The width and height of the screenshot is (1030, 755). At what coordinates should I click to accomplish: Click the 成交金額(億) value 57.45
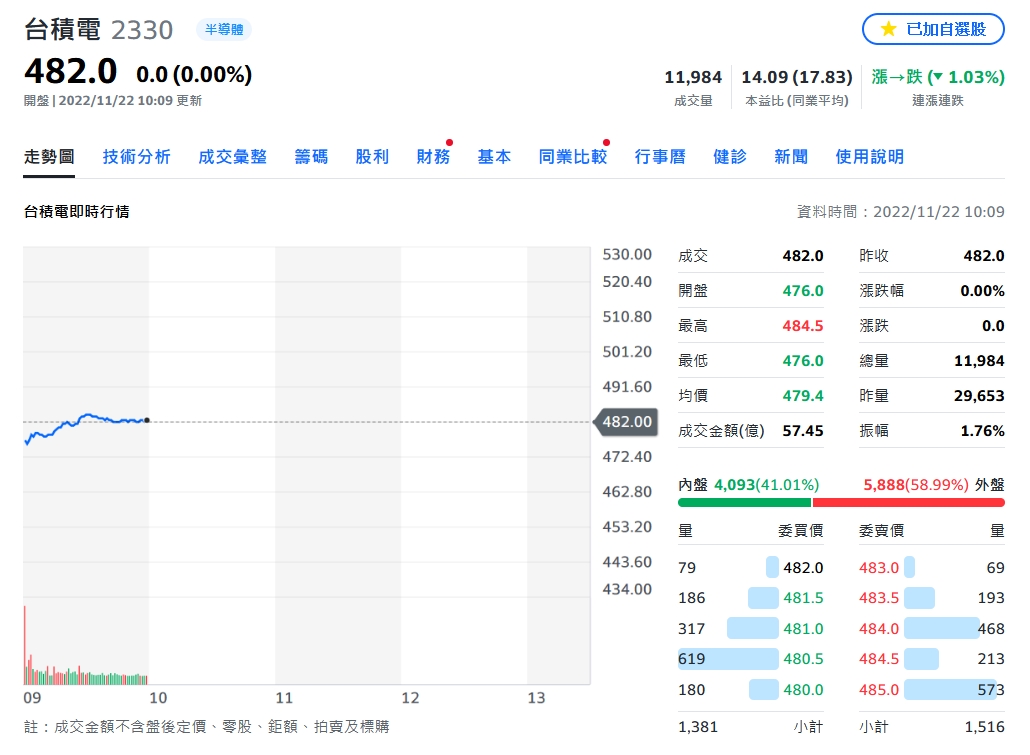click(x=803, y=430)
